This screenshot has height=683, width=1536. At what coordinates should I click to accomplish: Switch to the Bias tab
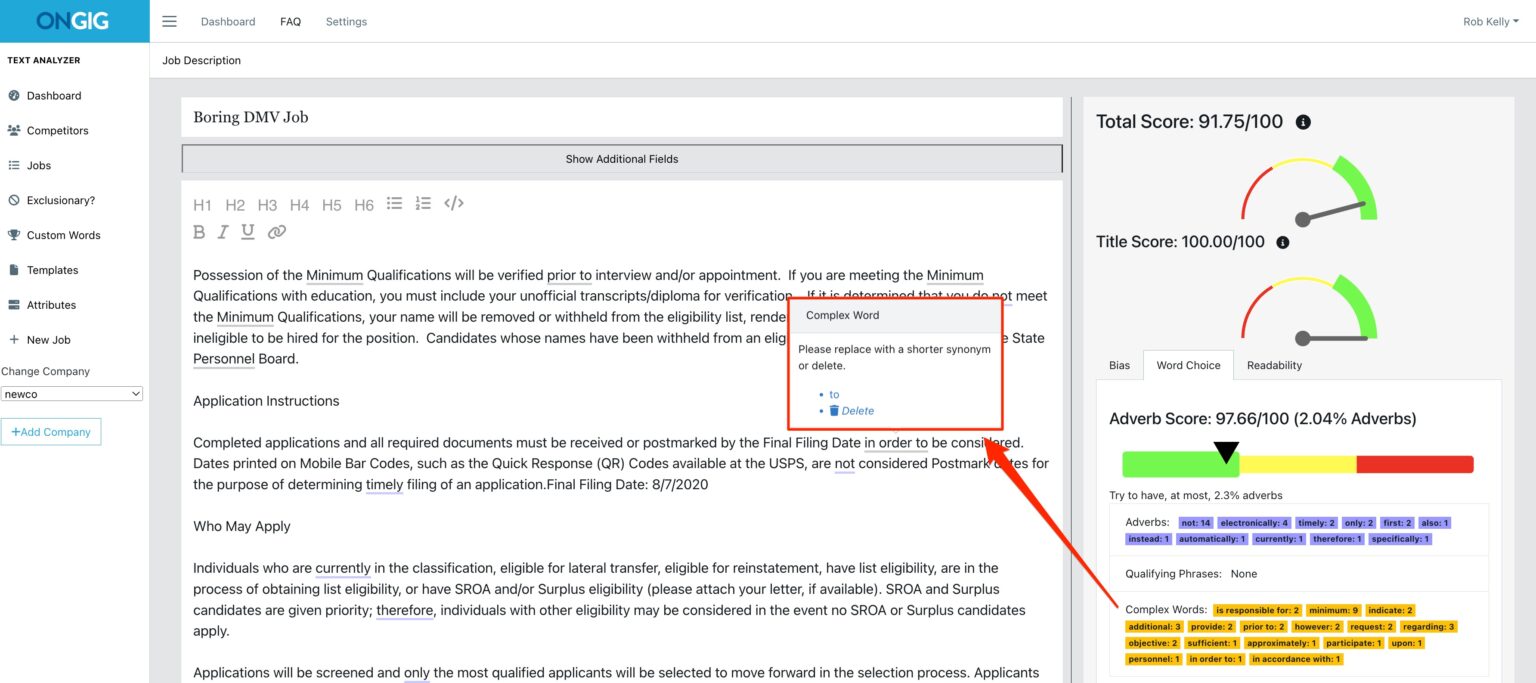(1119, 365)
